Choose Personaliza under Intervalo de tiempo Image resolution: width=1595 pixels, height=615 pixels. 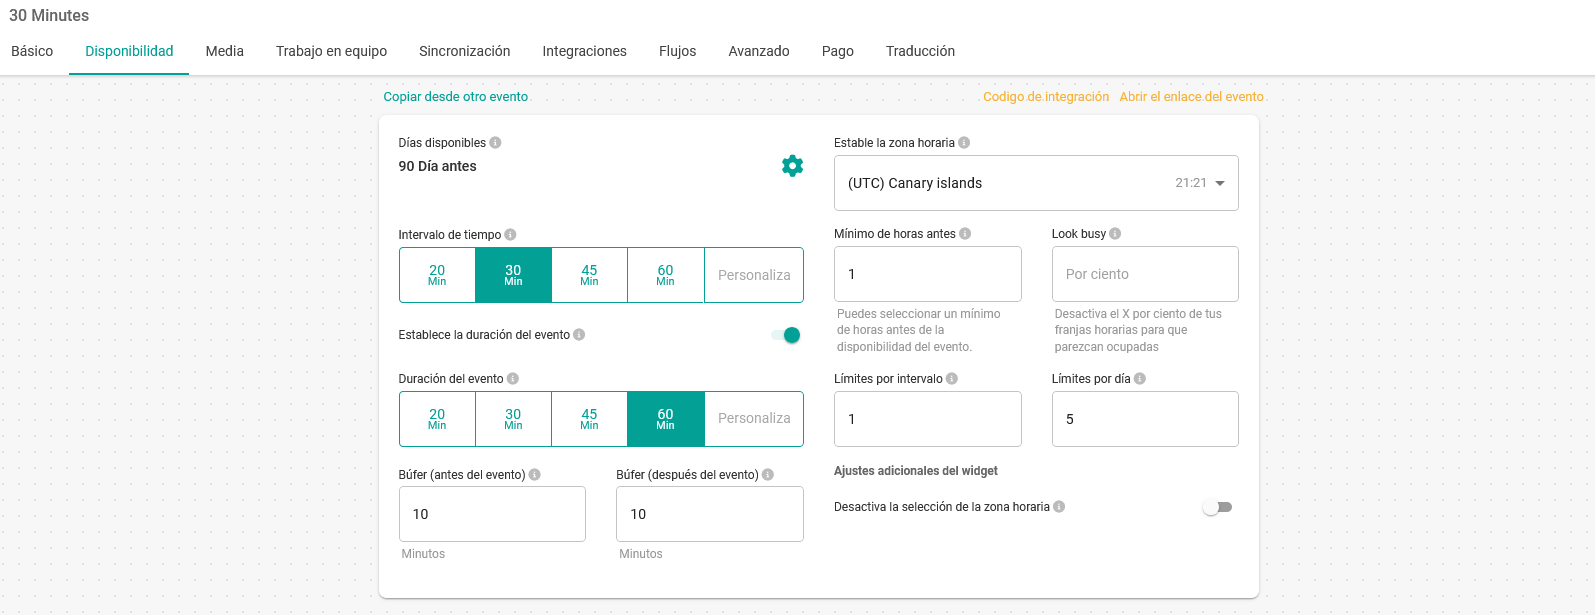754,275
